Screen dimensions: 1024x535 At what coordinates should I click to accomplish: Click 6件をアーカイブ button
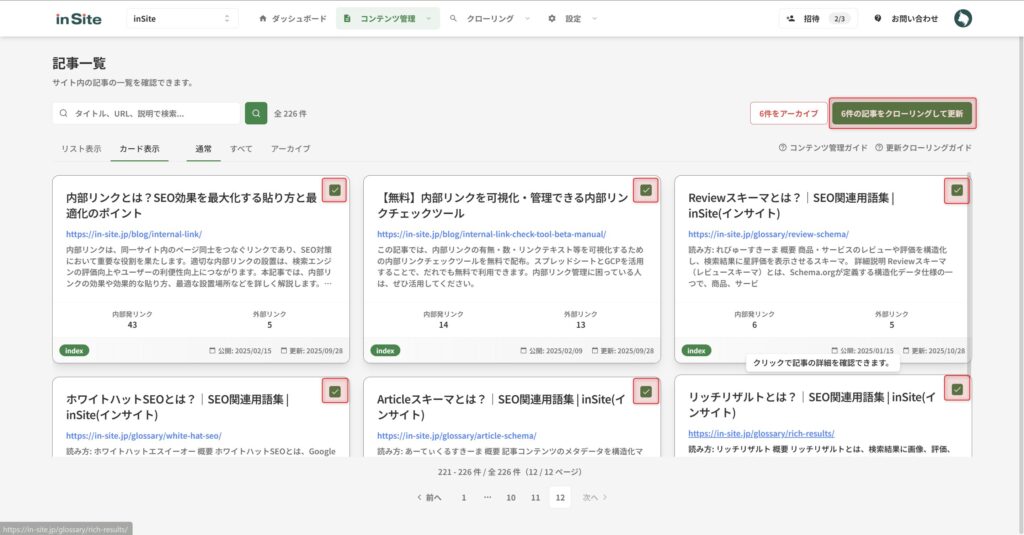(788, 113)
